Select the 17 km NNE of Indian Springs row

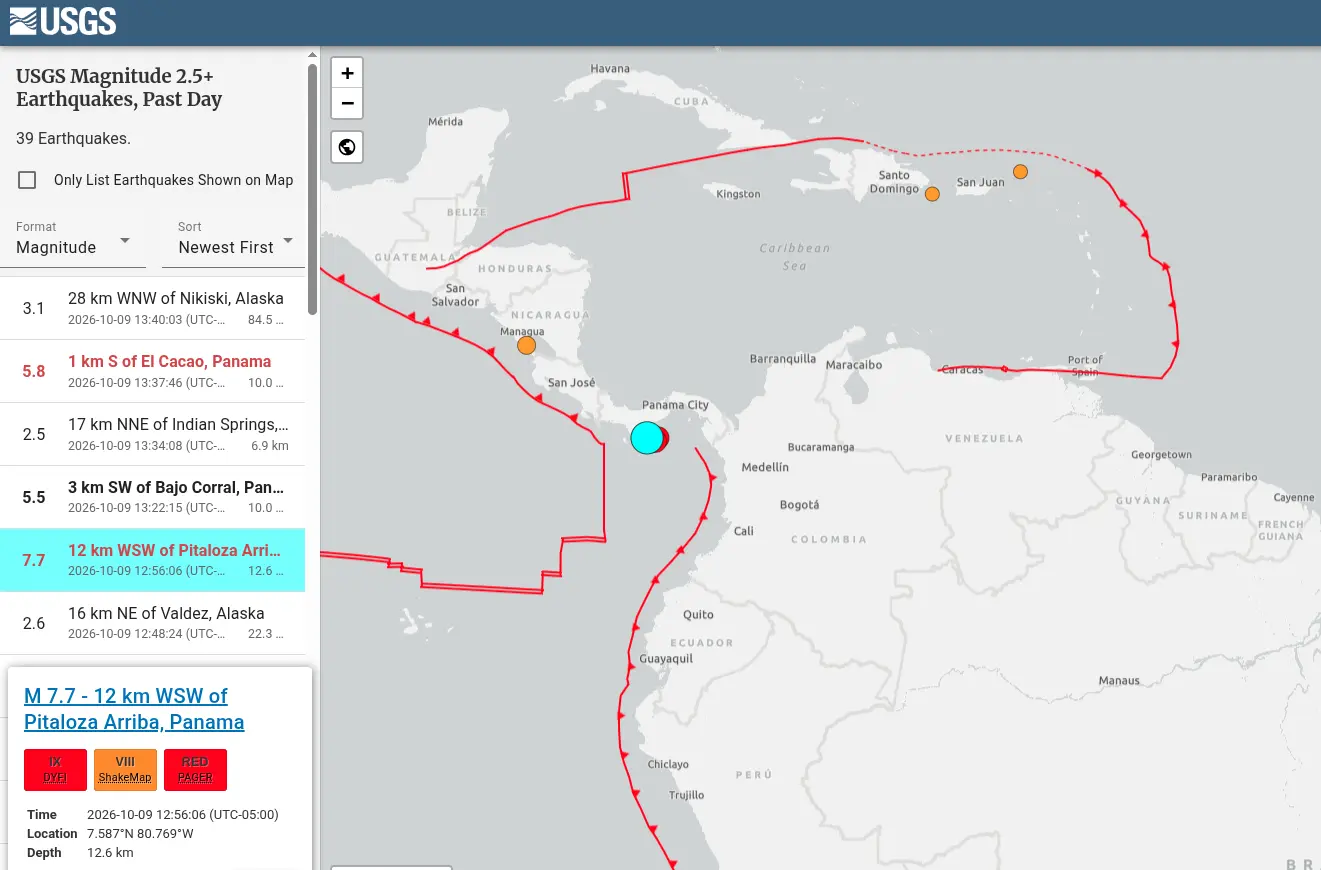pos(152,434)
